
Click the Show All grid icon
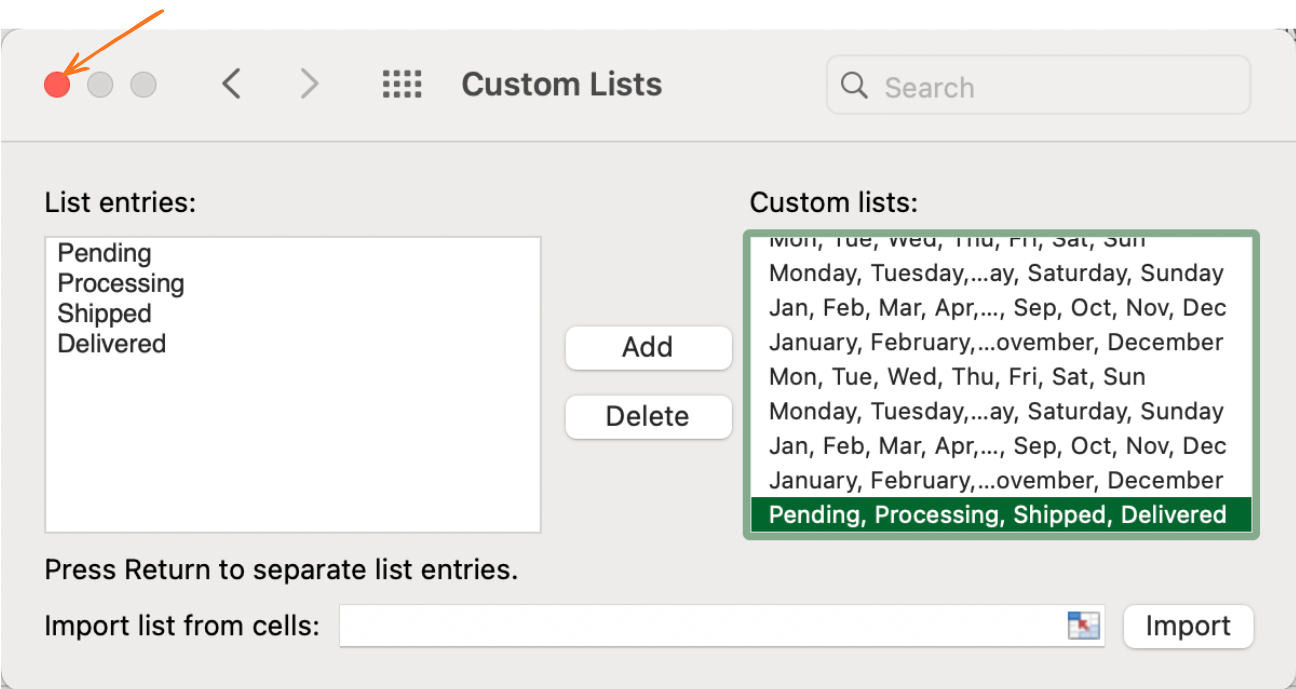(x=402, y=84)
